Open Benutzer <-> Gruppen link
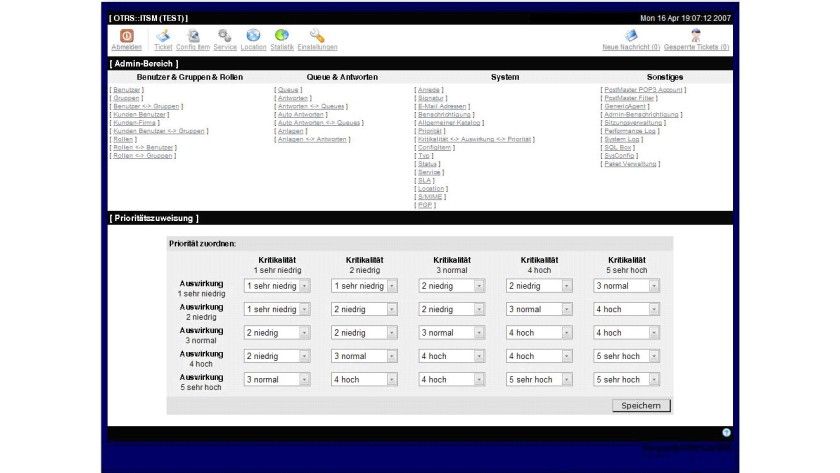The height and width of the screenshot is (473, 840). [146, 106]
